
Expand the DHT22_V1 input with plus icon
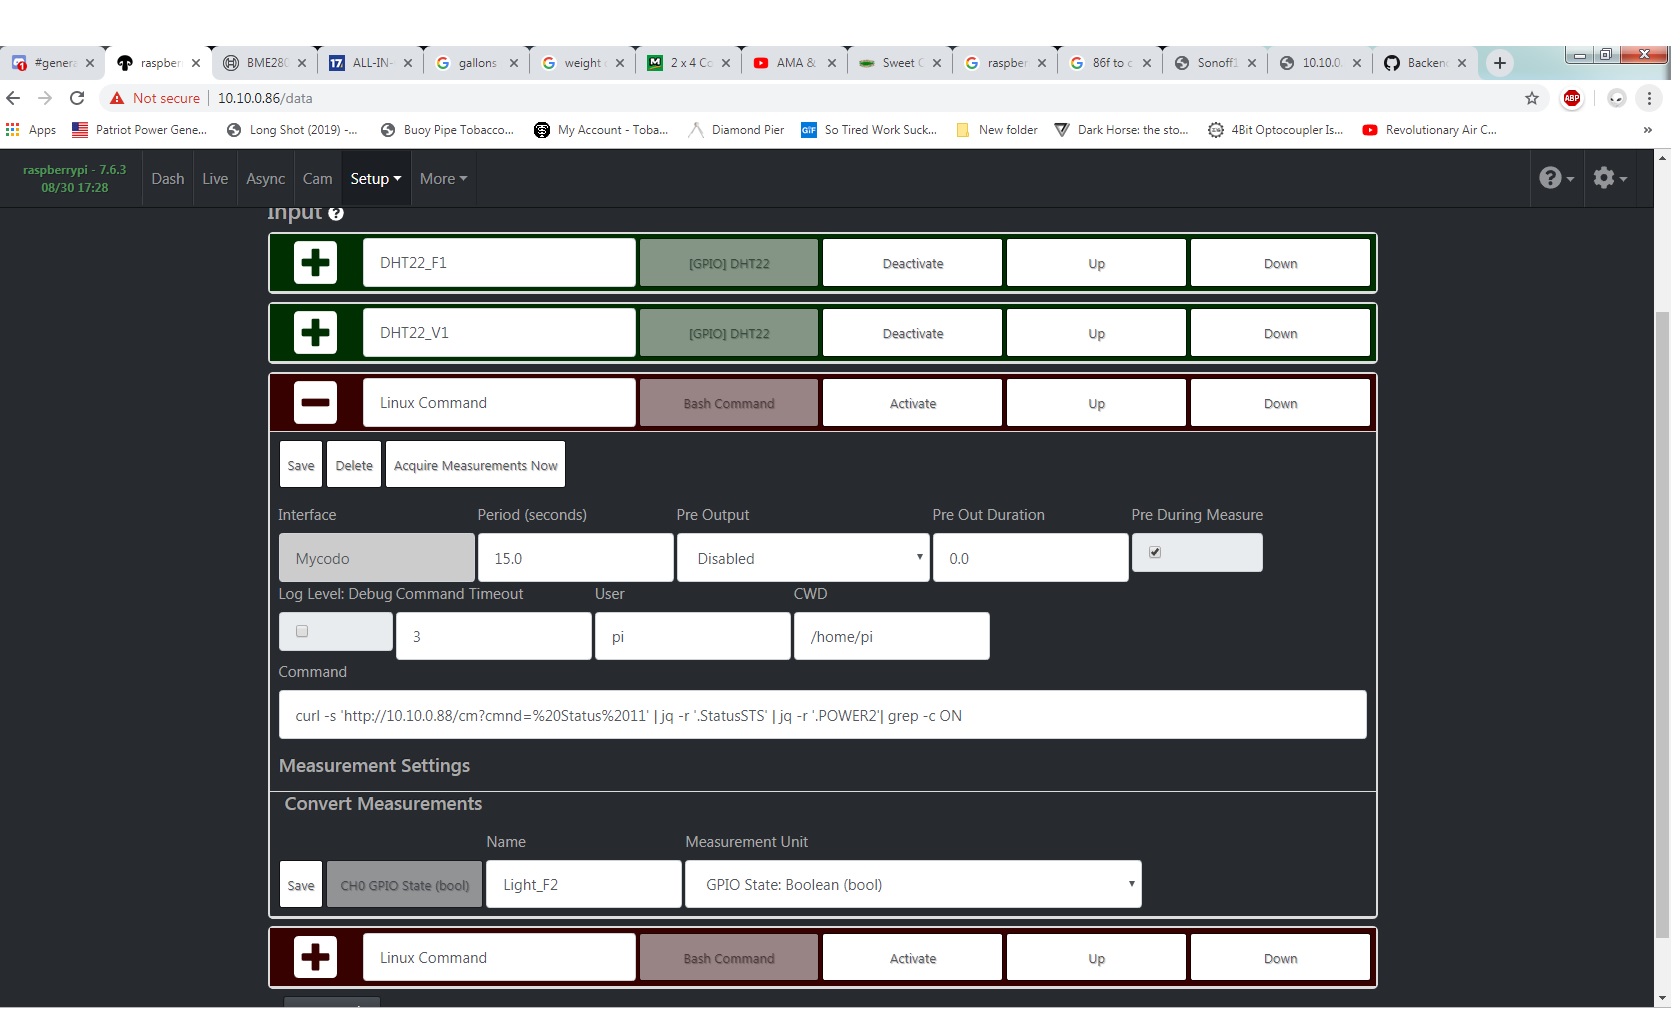(x=315, y=333)
